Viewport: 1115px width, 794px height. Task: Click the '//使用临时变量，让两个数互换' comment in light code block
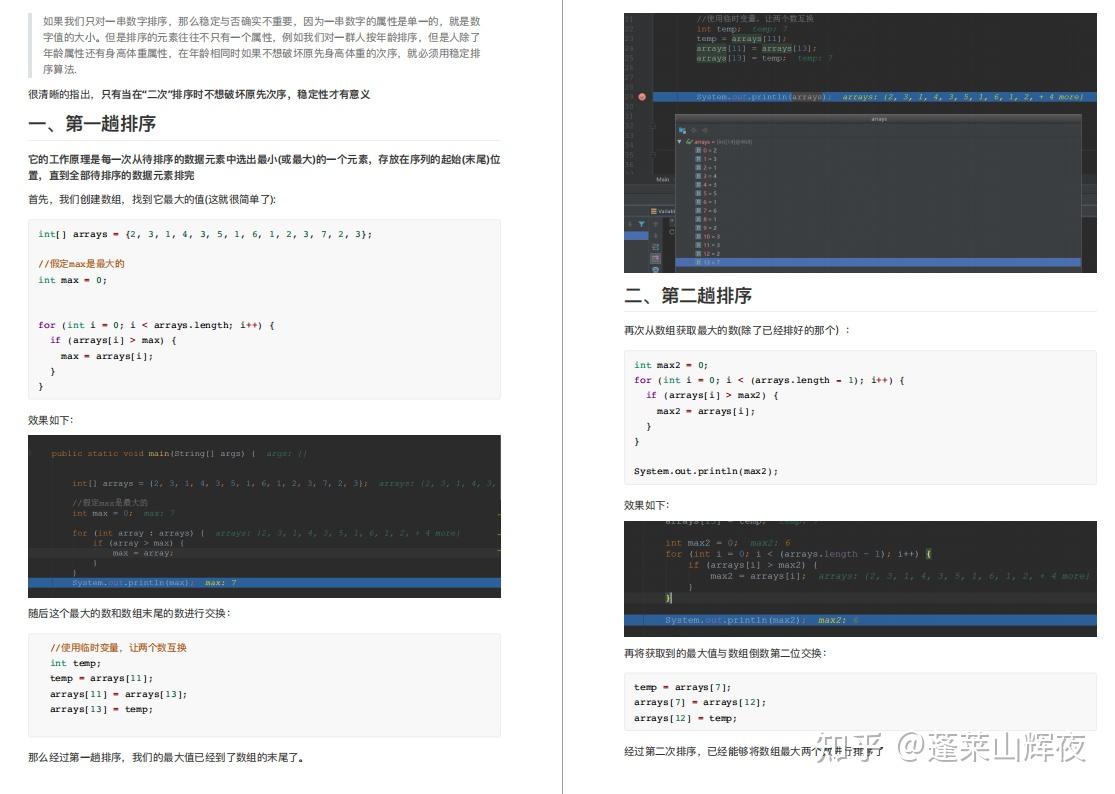point(118,648)
